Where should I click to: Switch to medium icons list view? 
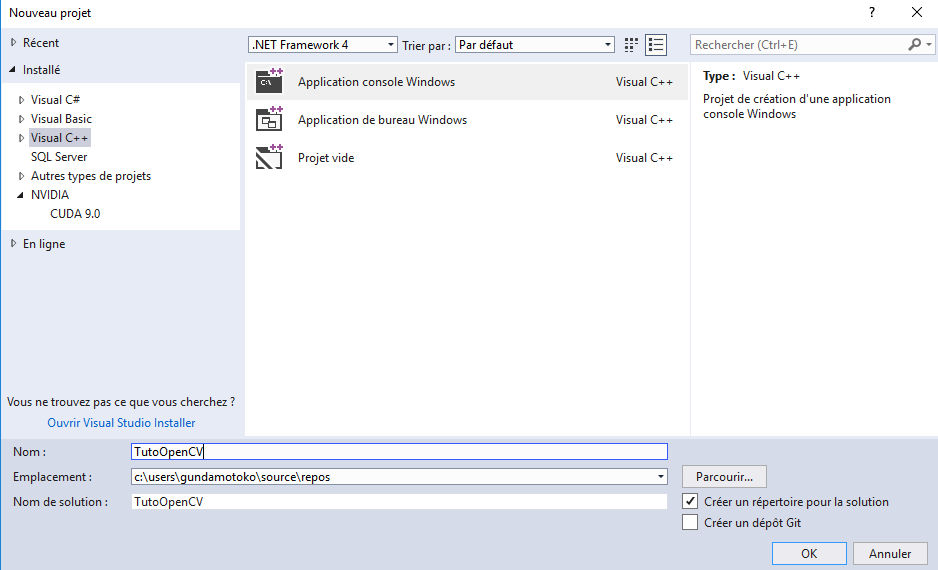coord(656,45)
